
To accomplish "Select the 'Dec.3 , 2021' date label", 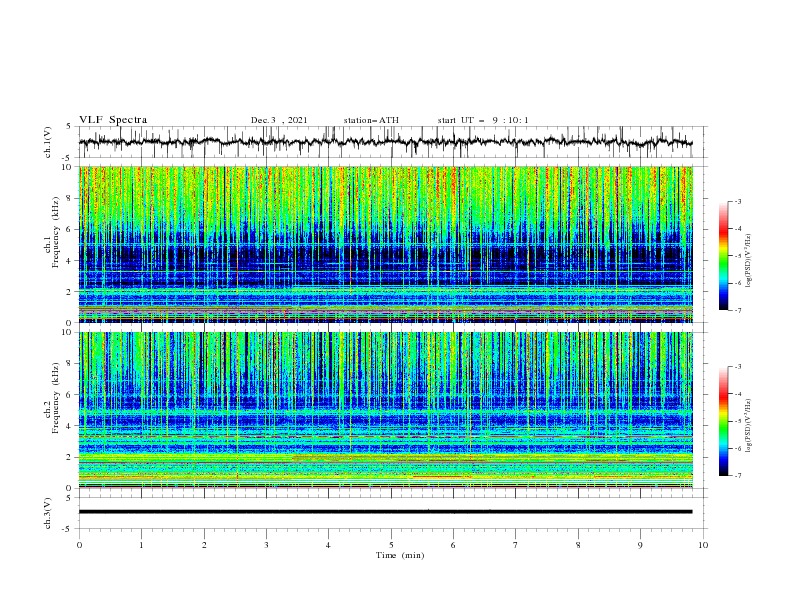I will [x=279, y=120].
